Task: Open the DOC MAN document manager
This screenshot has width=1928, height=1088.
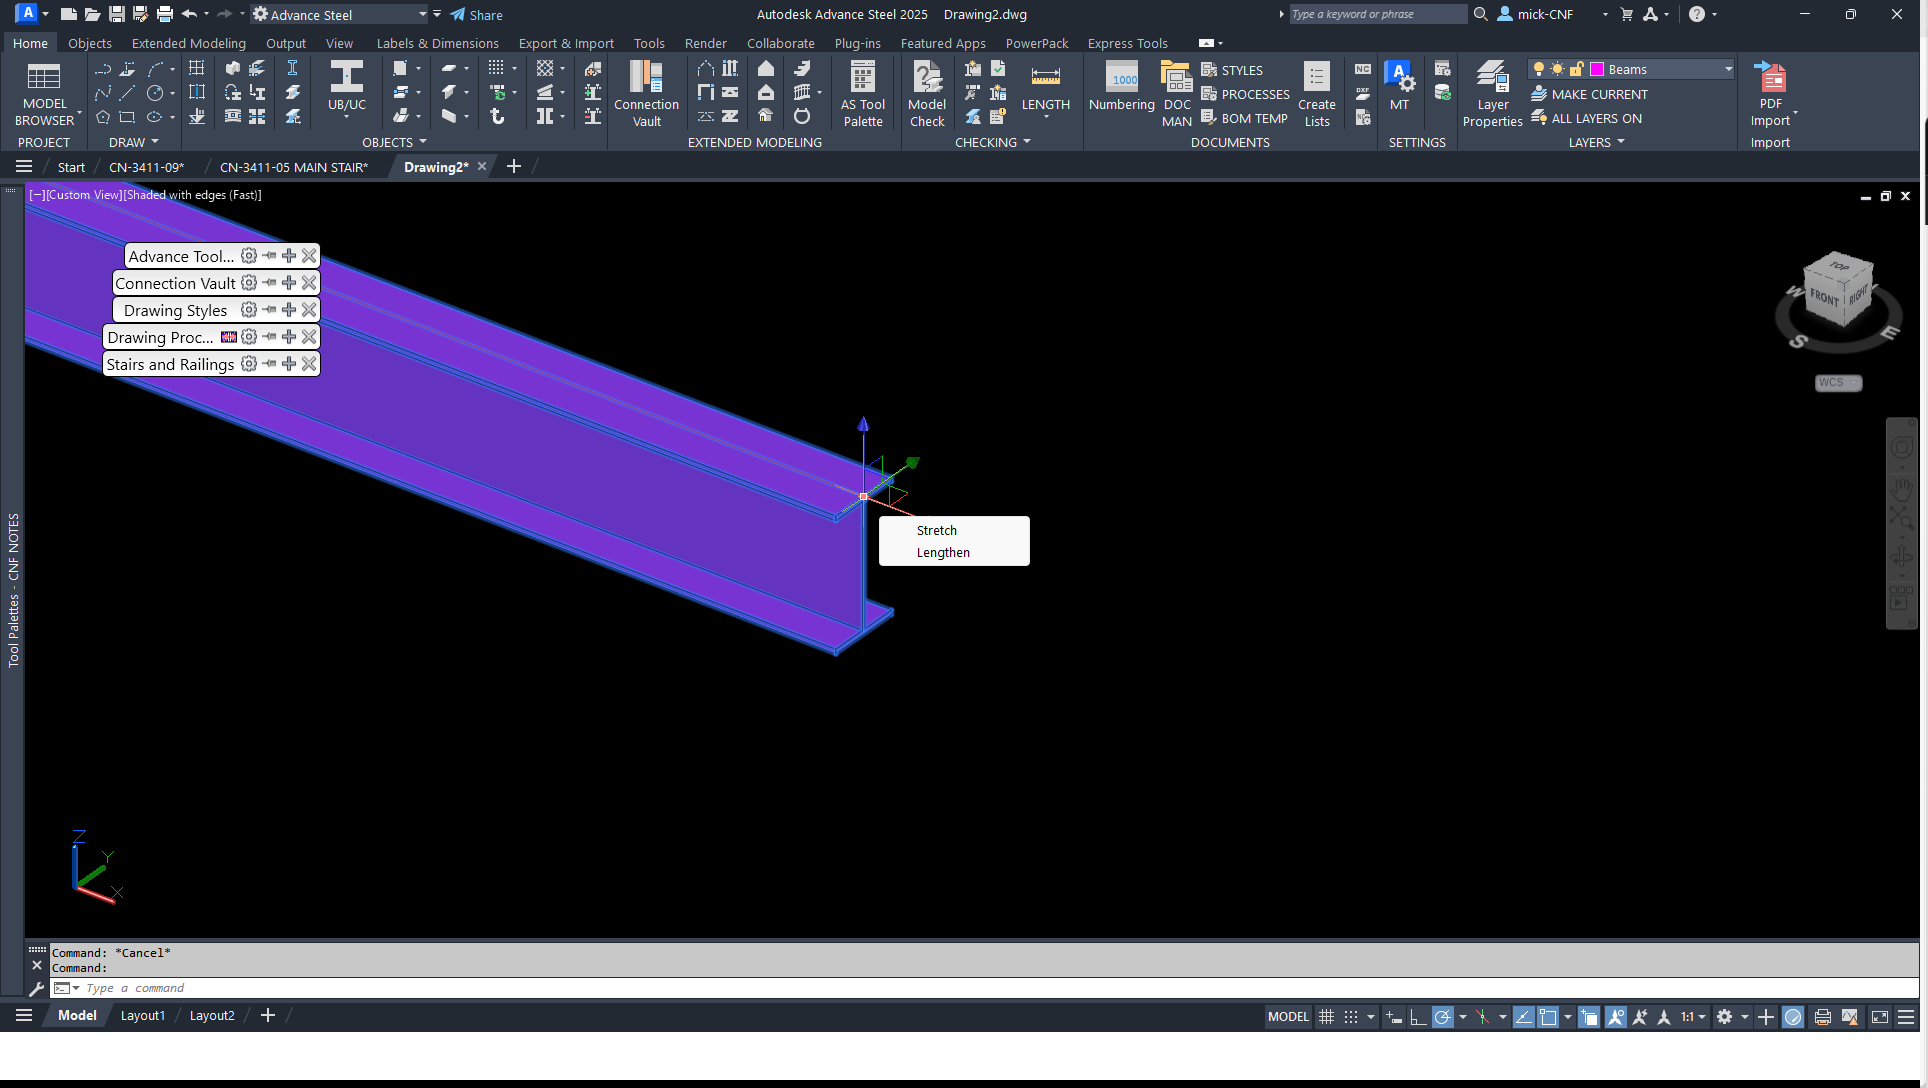Action: (x=1177, y=94)
